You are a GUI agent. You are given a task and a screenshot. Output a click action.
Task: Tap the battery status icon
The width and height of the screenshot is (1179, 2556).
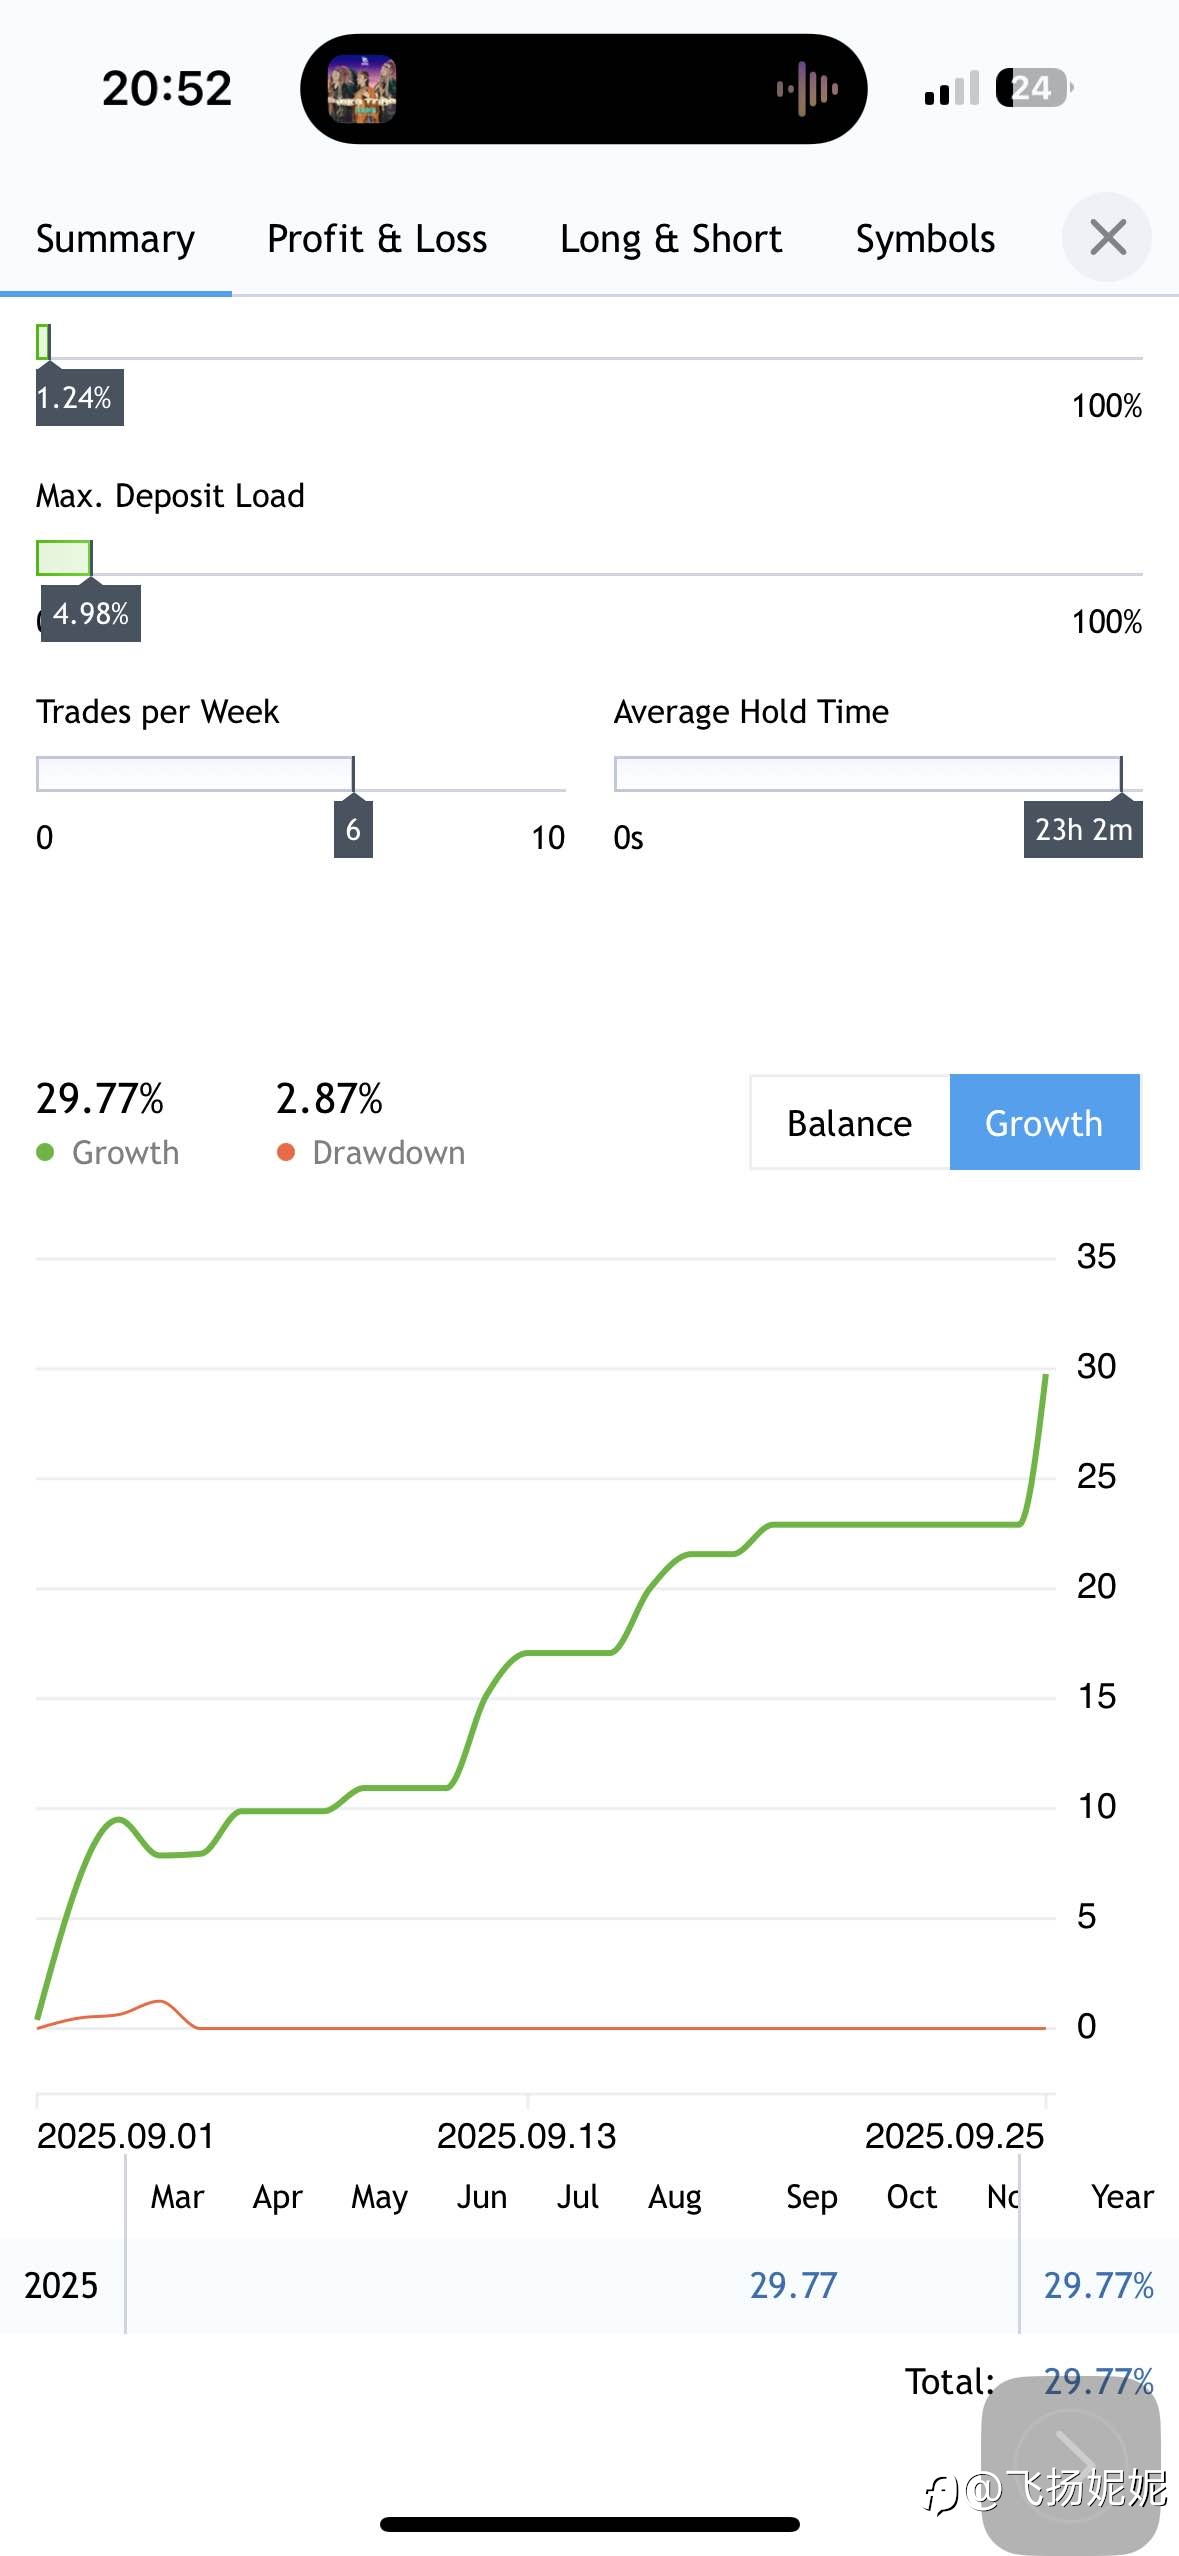[1034, 88]
